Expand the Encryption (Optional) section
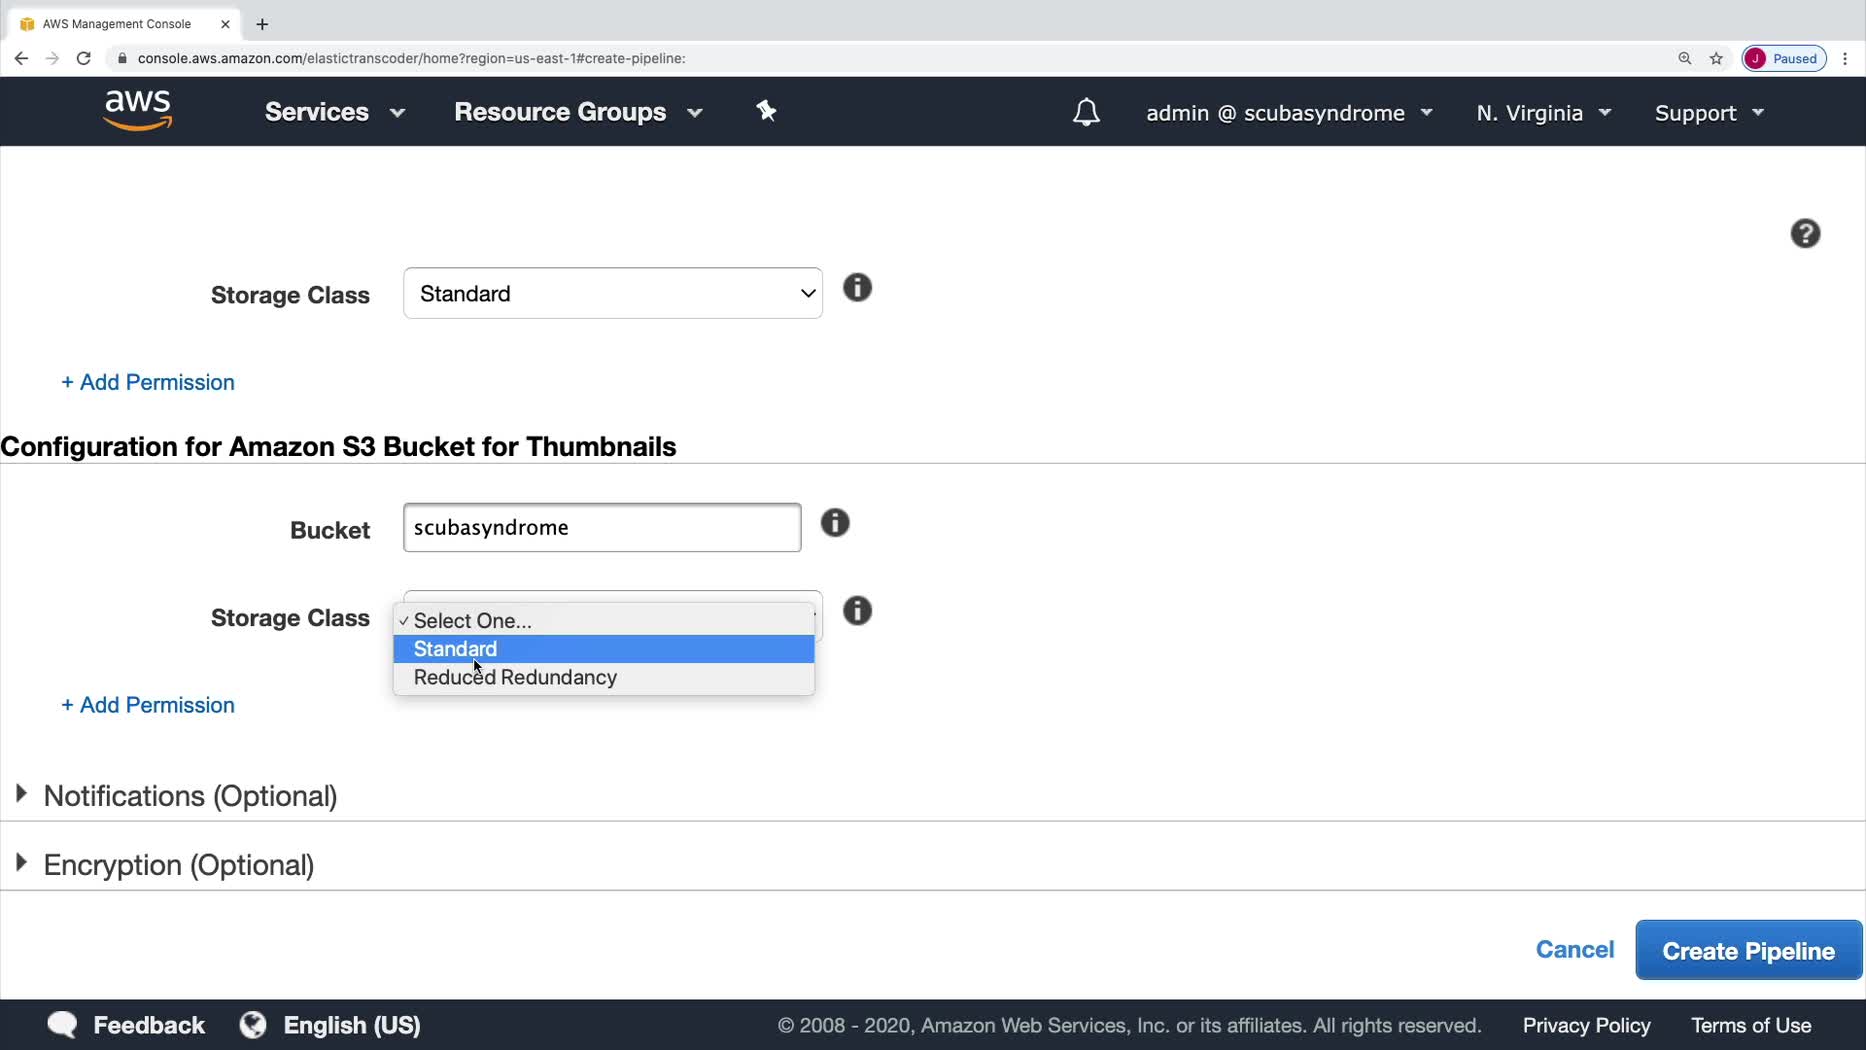1866x1050 pixels. click(x=178, y=865)
